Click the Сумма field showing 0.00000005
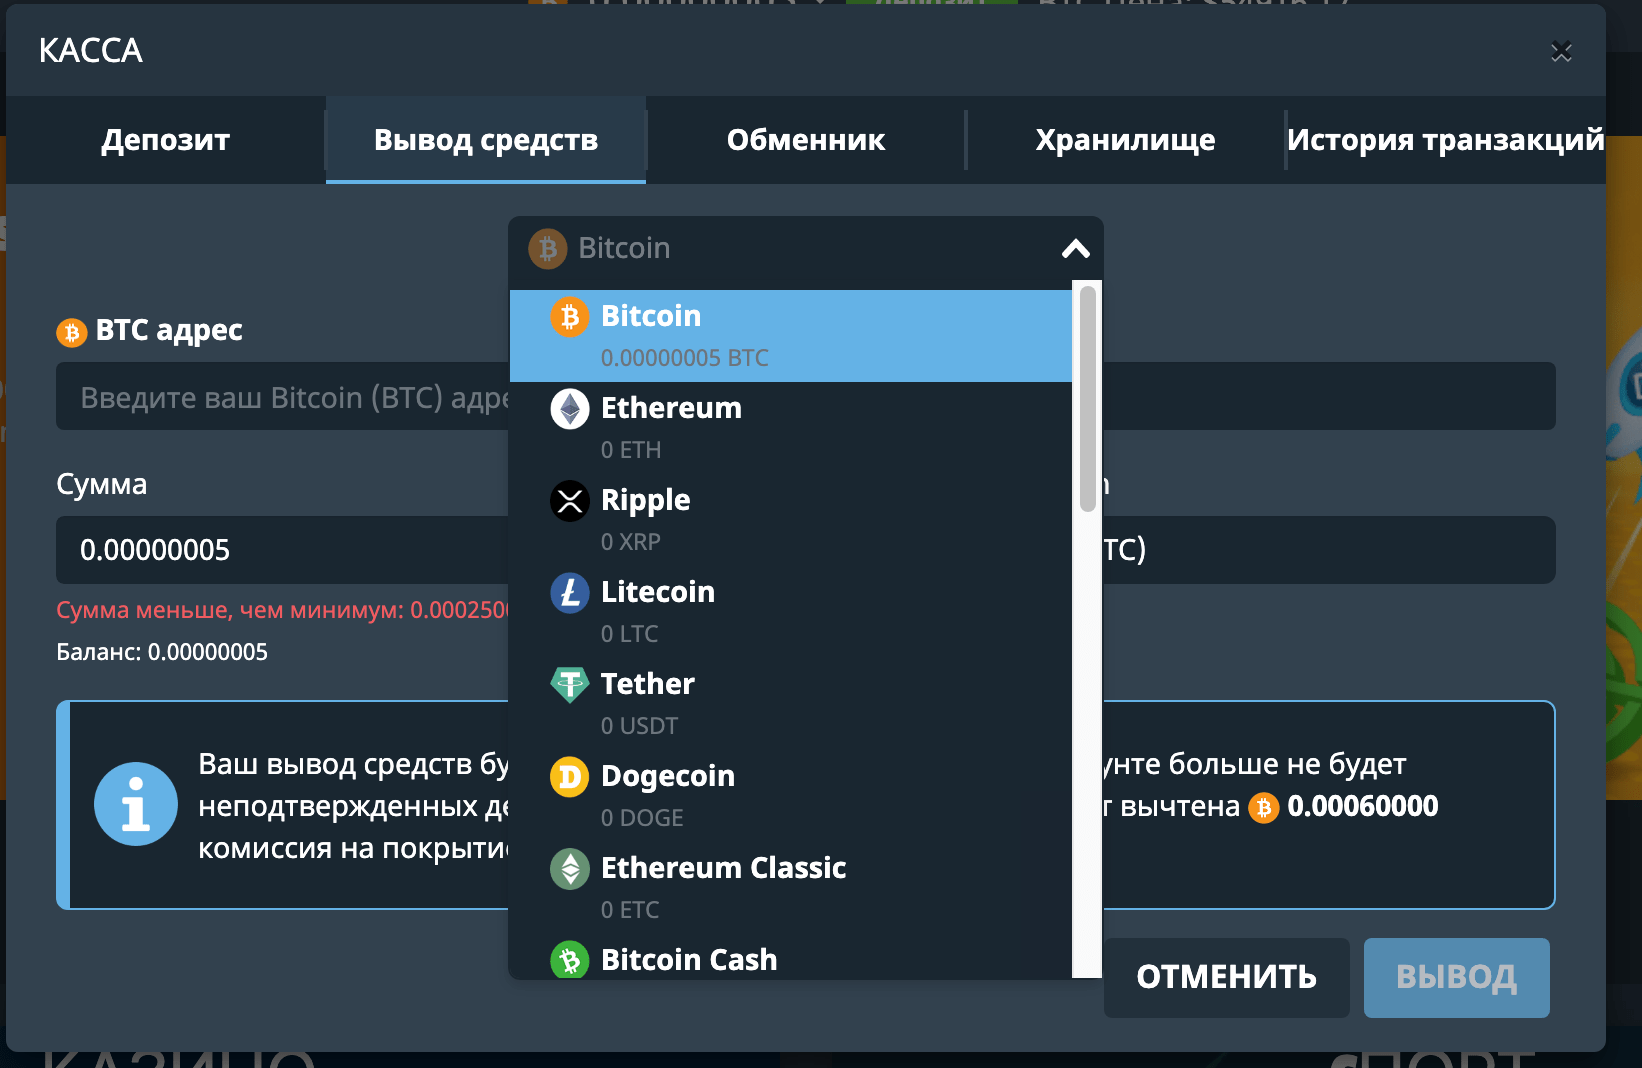 point(283,550)
